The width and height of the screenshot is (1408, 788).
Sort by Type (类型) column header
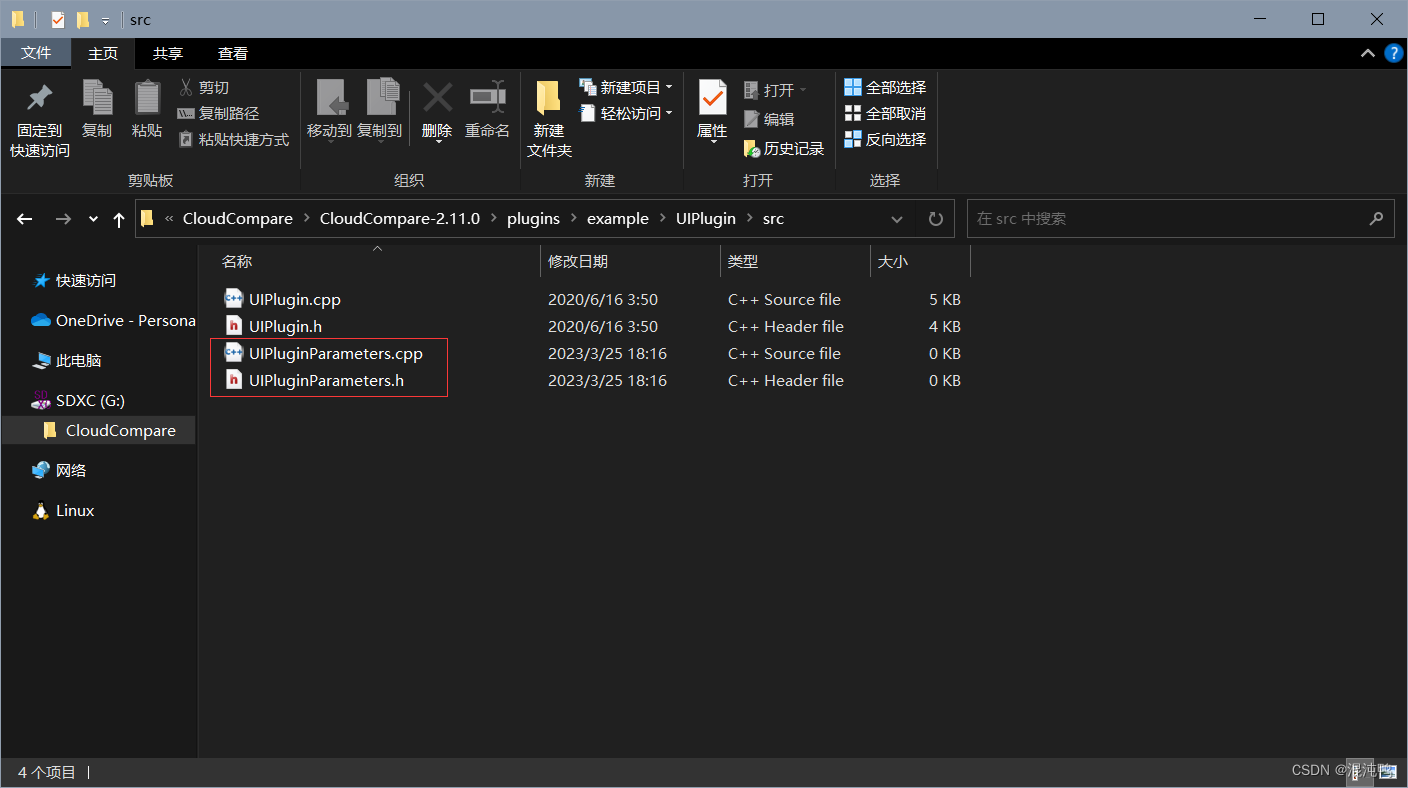[743, 261]
